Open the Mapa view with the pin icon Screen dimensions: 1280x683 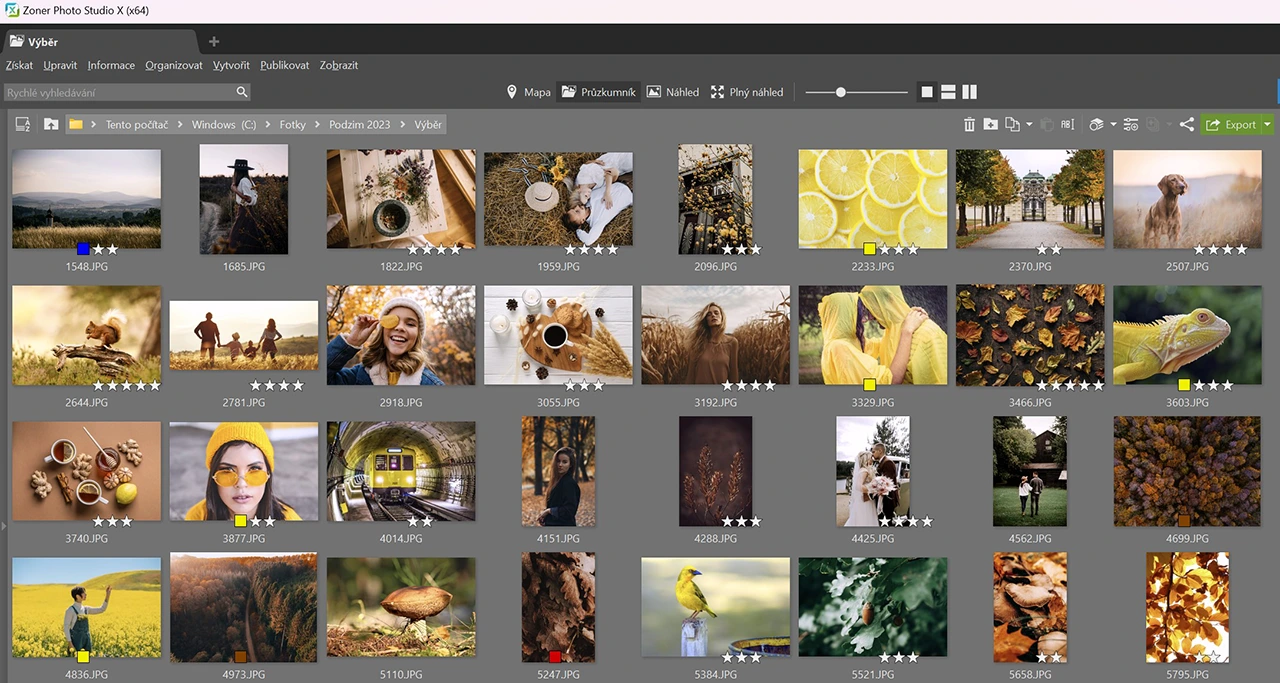(513, 91)
